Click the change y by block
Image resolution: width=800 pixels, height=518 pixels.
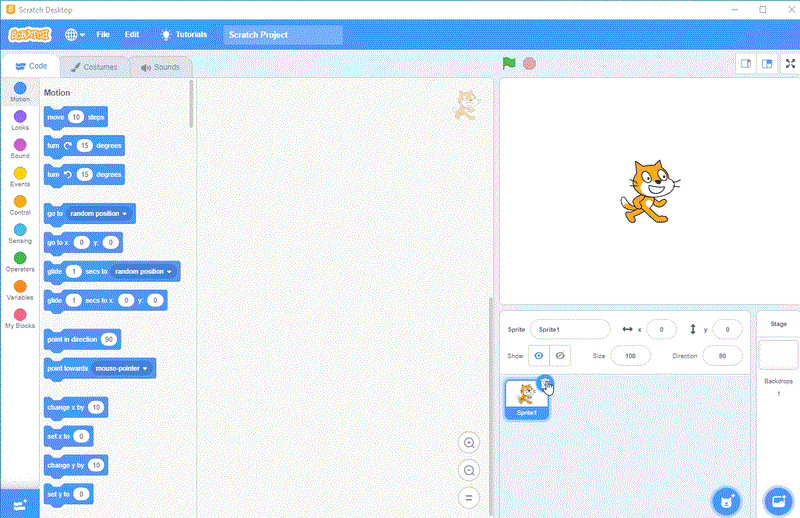pos(65,465)
